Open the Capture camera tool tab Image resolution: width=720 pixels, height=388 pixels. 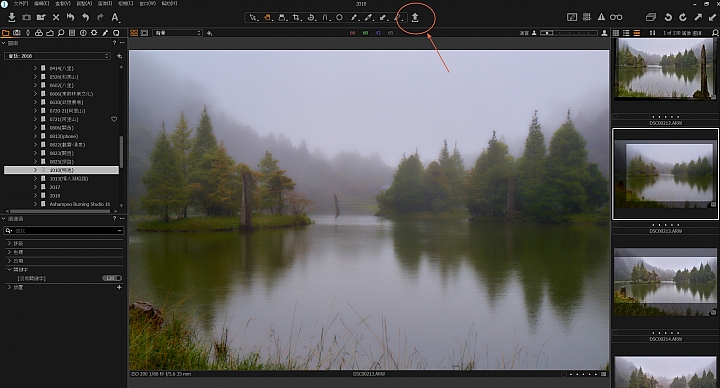coord(17,33)
